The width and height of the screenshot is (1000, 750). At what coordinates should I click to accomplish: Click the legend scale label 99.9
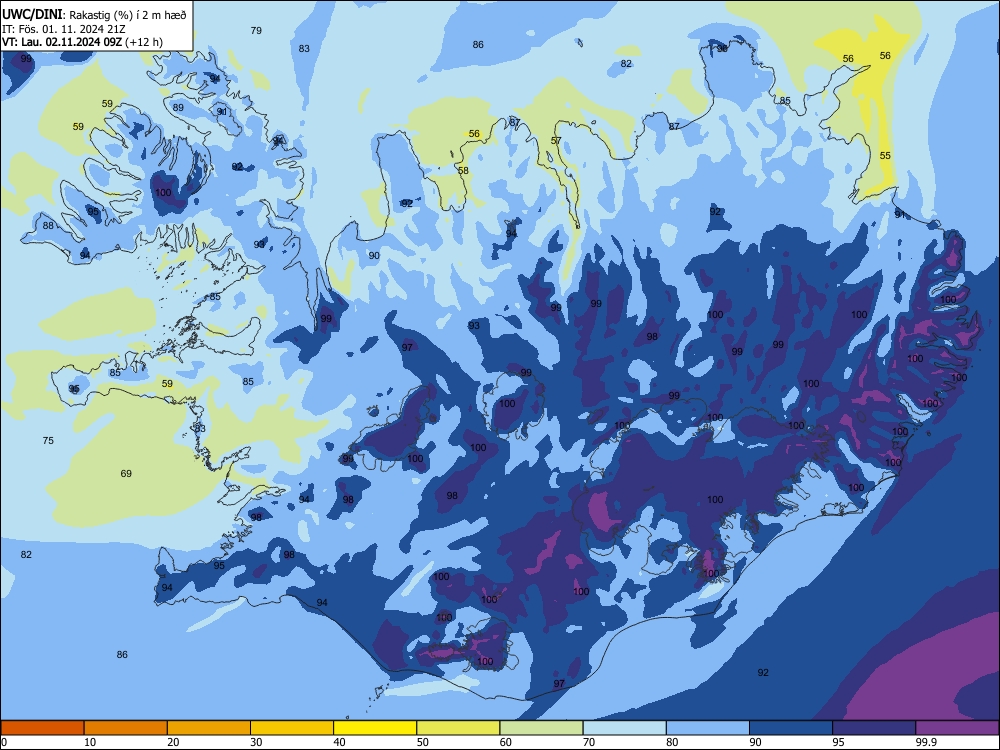click(925, 742)
